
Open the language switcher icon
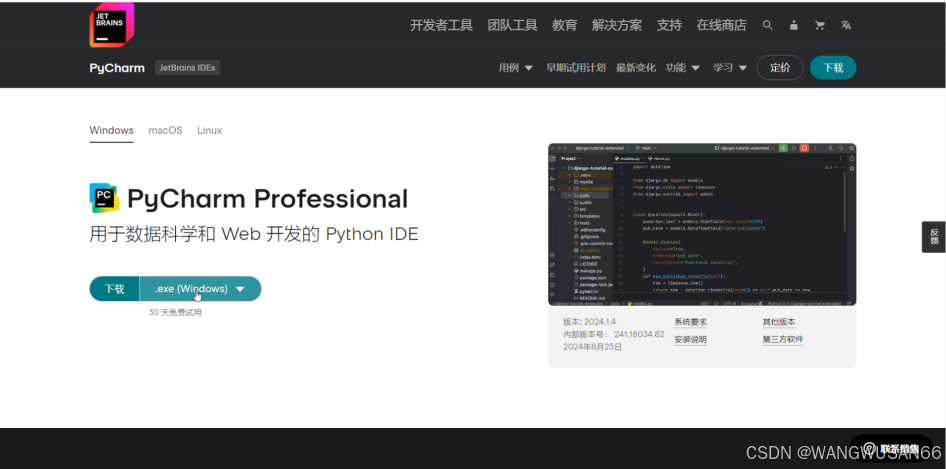[x=846, y=25]
